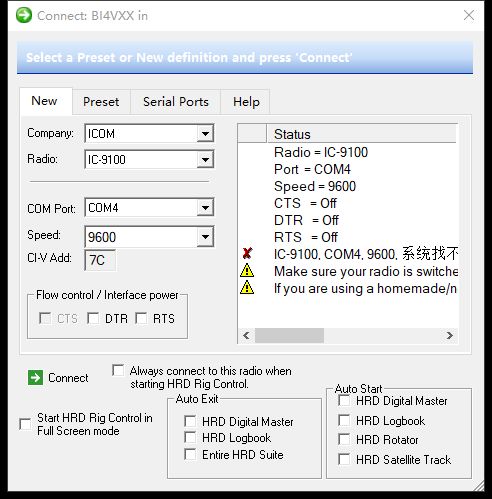Click the Company field showing ICOM

tap(149, 134)
